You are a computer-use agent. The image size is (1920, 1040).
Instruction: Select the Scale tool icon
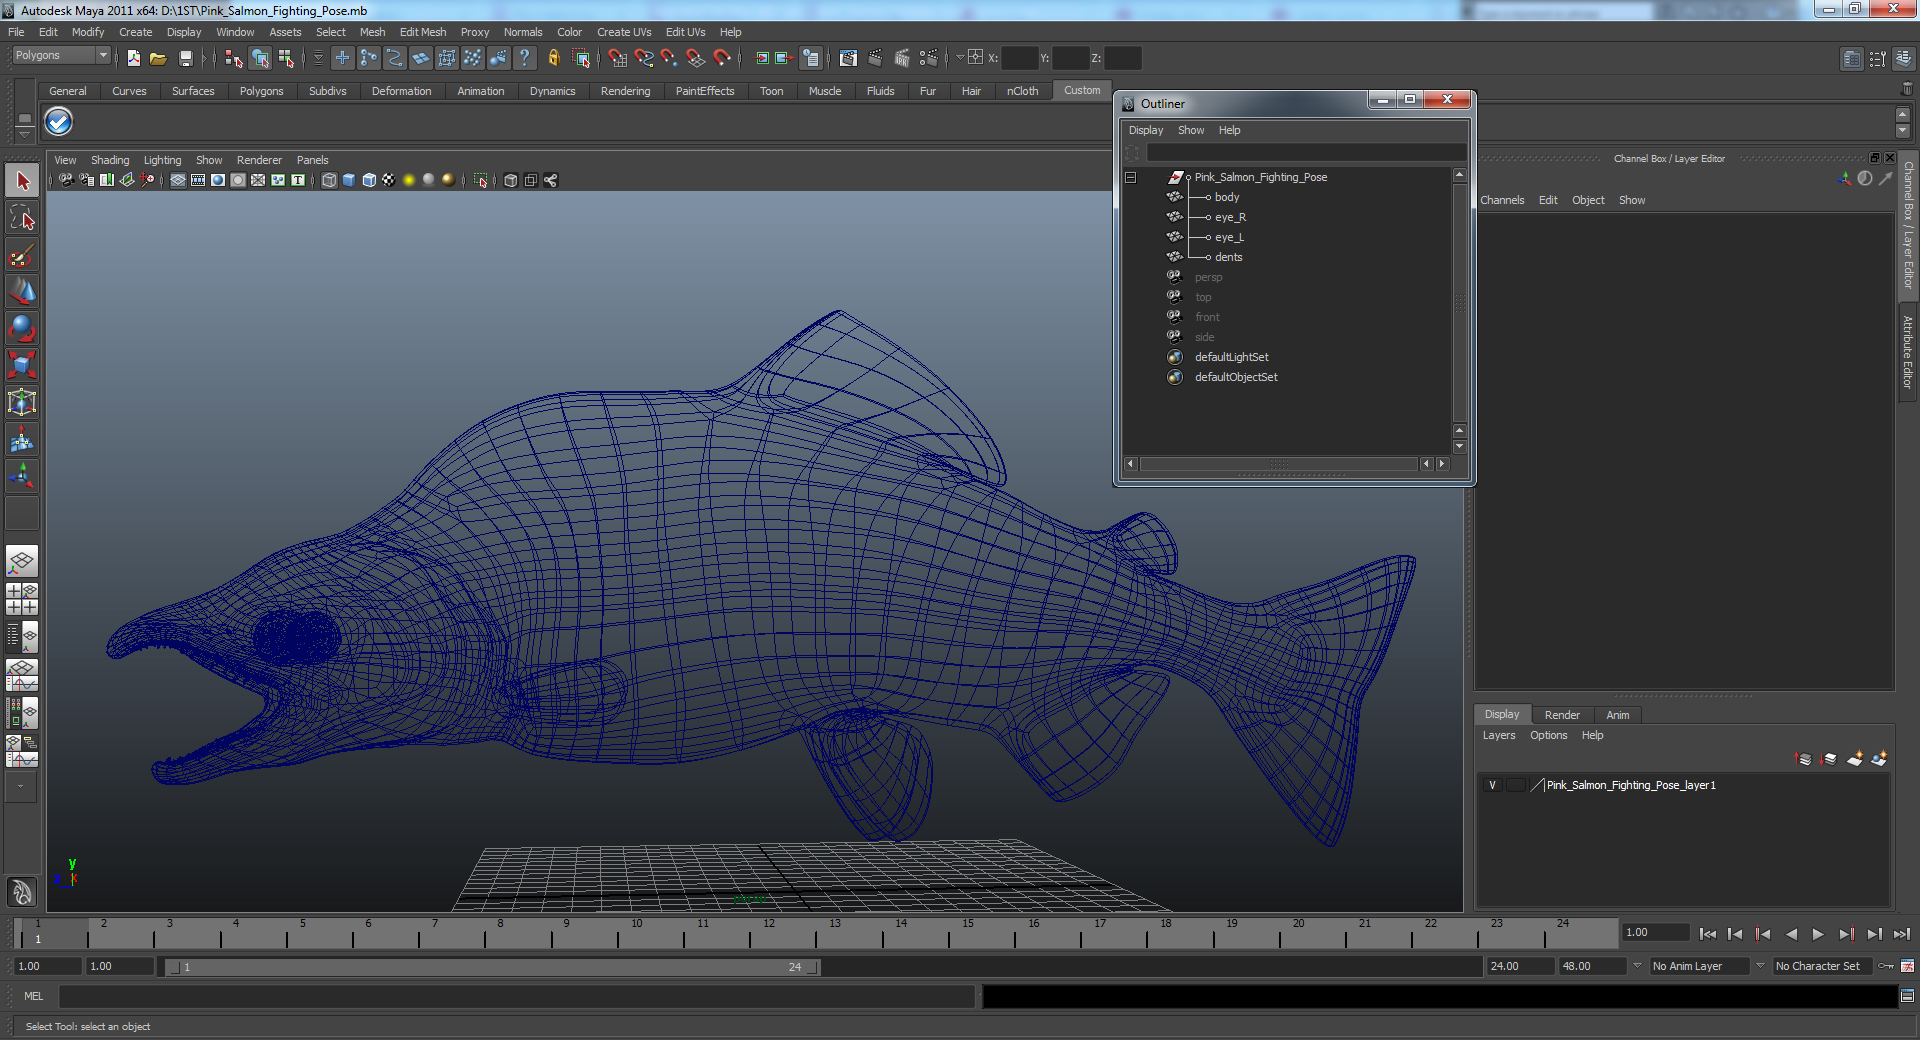(22, 365)
